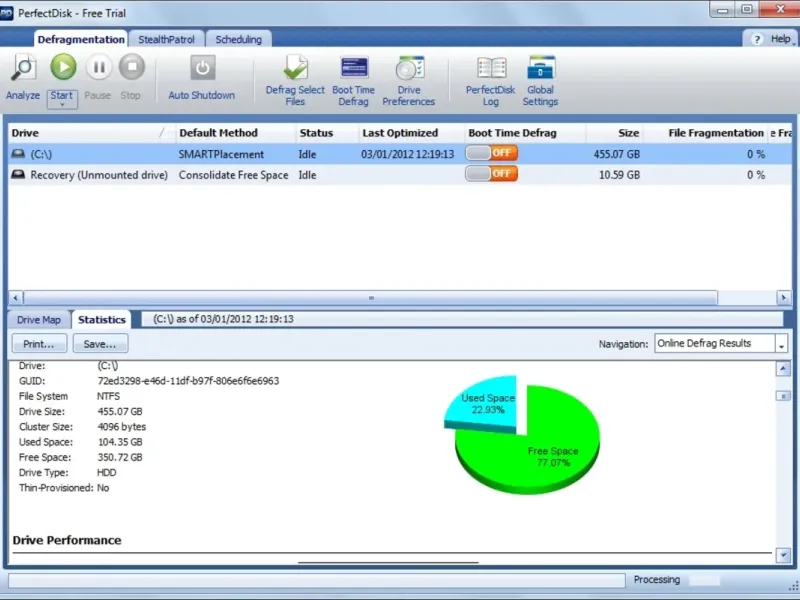Screen dimensions: 800x600
Task: Toggle Boot Time Defrag for C: drive
Action: click(x=491, y=153)
